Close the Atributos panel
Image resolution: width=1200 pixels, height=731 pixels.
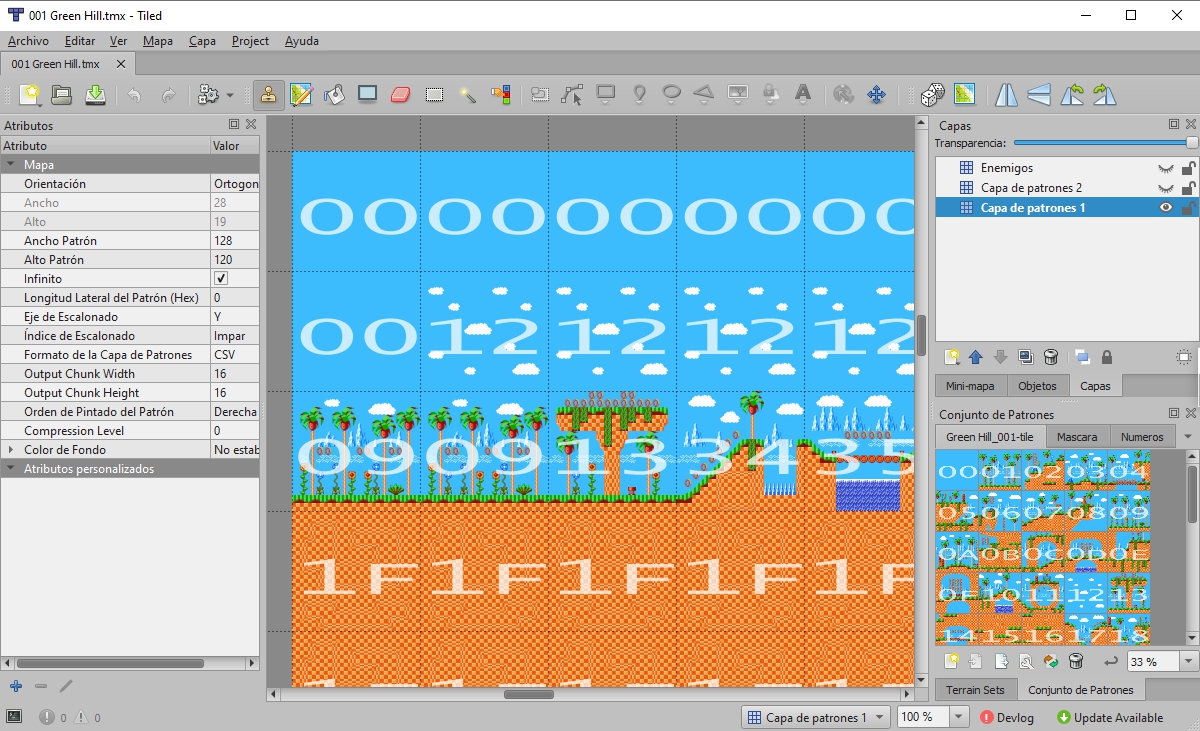point(251,125)
